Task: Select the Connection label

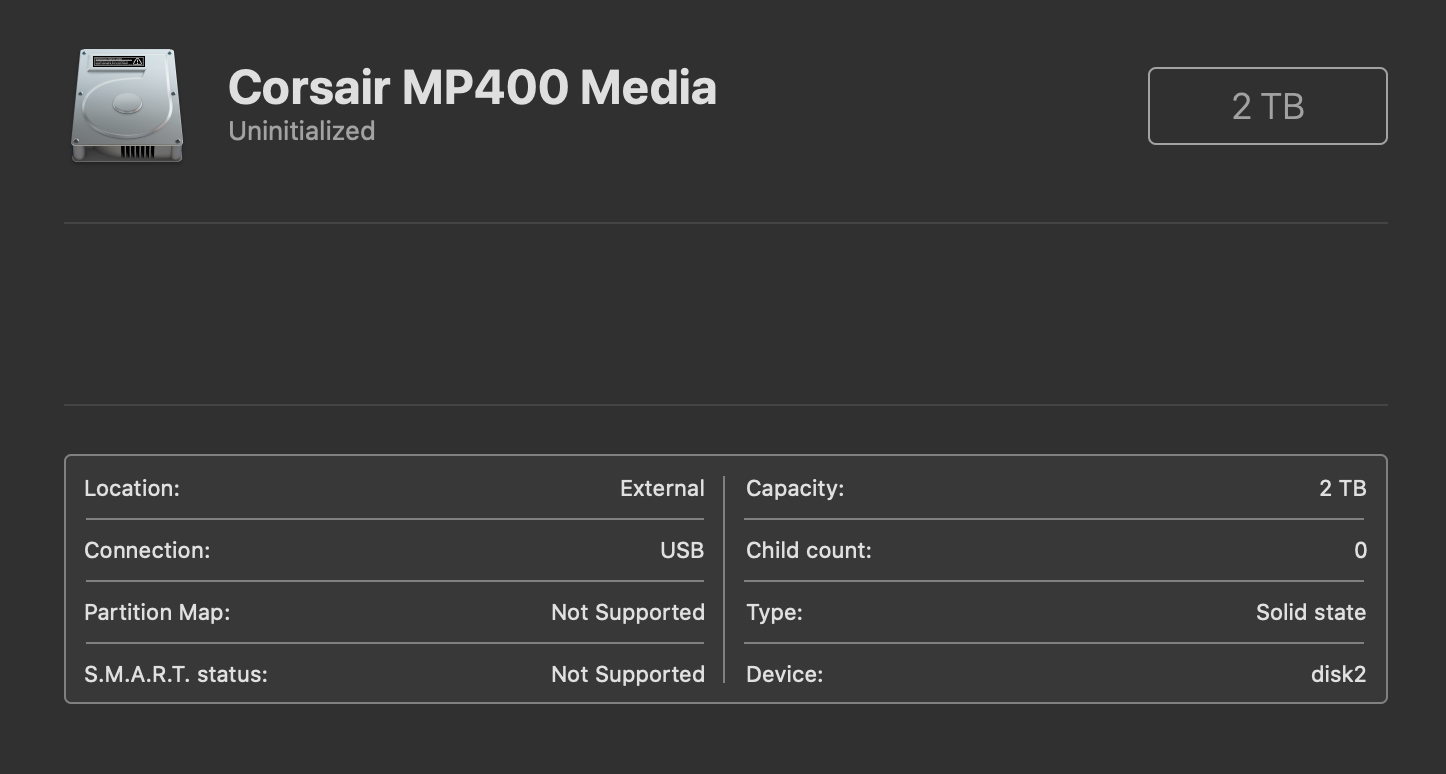Action: [147, 550]
